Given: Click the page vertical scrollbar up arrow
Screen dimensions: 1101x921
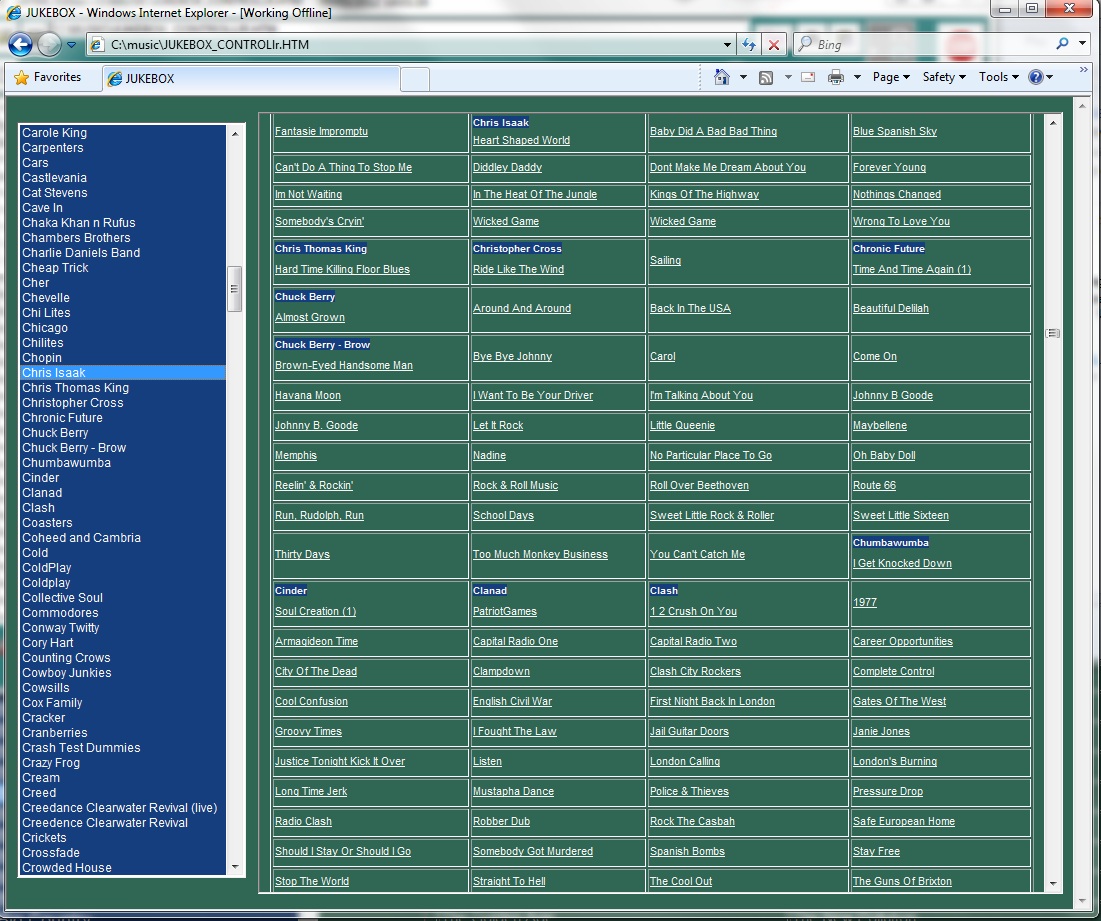Looking at the screenshot, I should pos(1082,106).
